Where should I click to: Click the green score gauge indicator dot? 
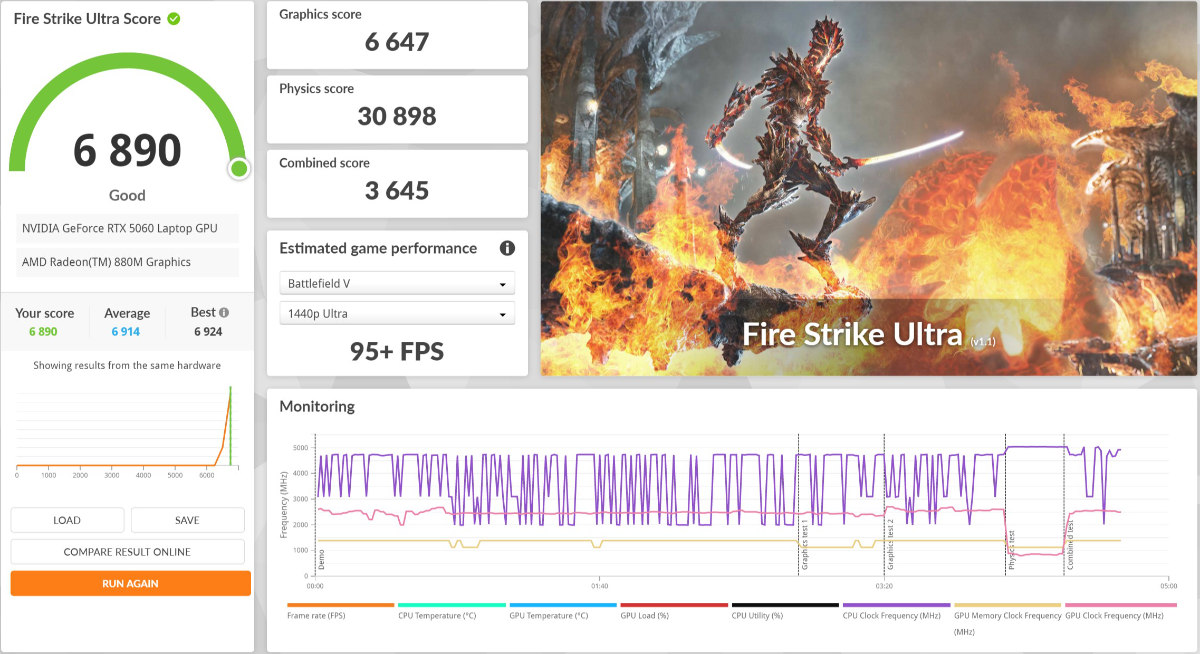point(239,168)
